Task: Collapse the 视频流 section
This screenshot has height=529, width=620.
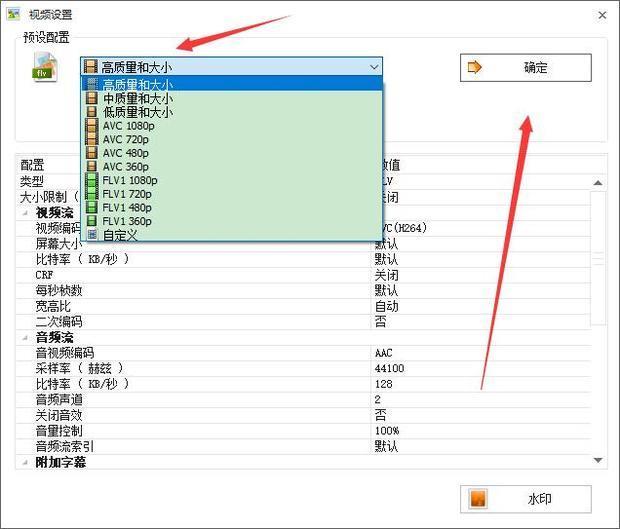Action: 25,213
